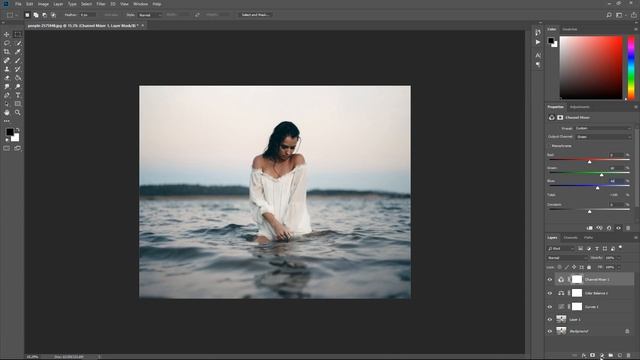Image resolution: width=640 pixels, height=360 pixels.
Task: Click Add layer style fx icon
Action: coord(584,356)
